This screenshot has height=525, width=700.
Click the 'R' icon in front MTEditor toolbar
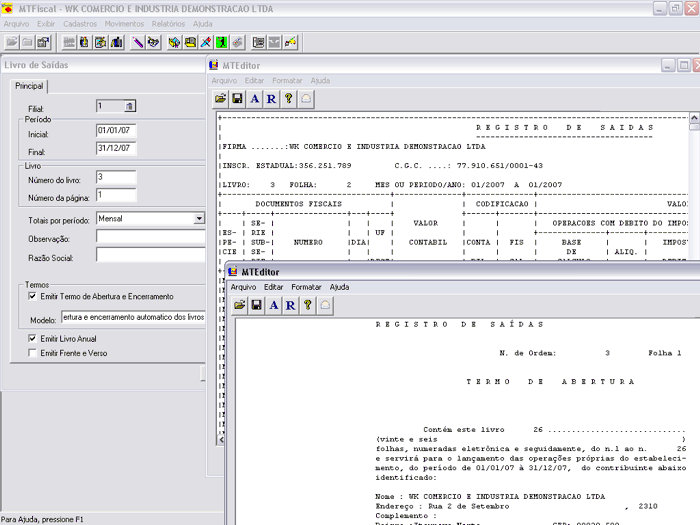[290, 305]
